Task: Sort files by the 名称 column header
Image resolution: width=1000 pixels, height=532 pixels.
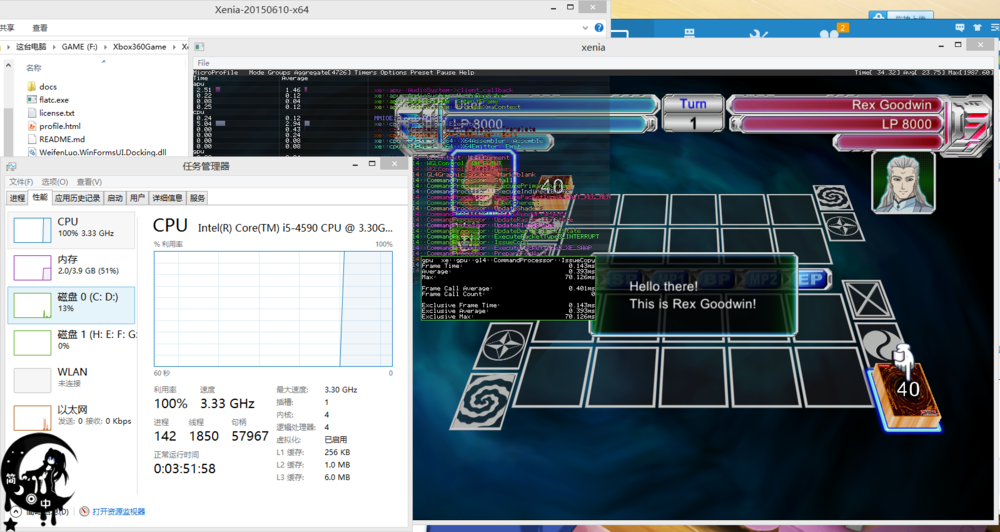Action: coord(34,68)
